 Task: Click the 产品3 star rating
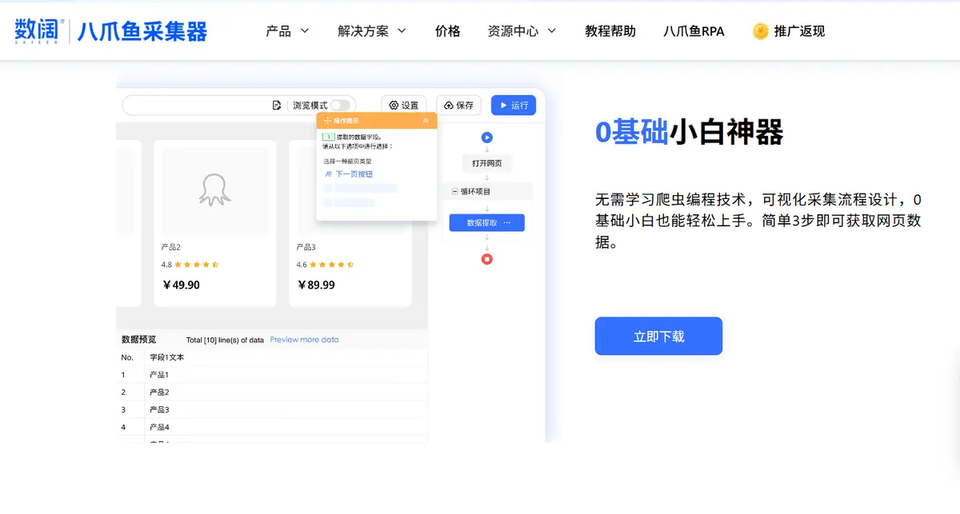point(332,264)
